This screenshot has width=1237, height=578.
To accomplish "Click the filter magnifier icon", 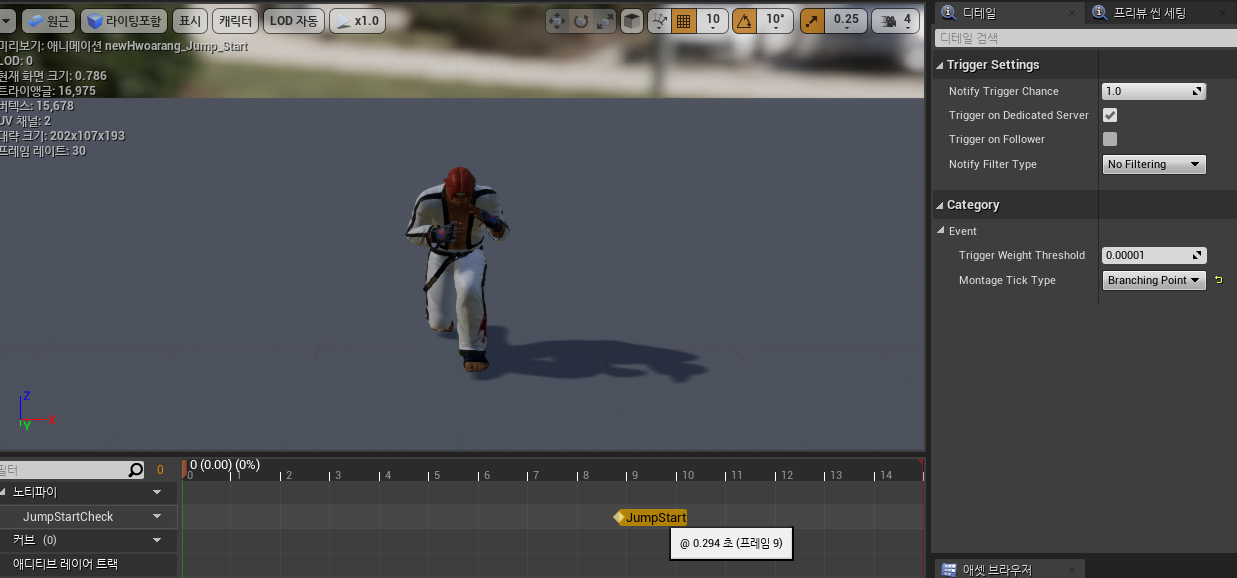I will pos(136,469).
